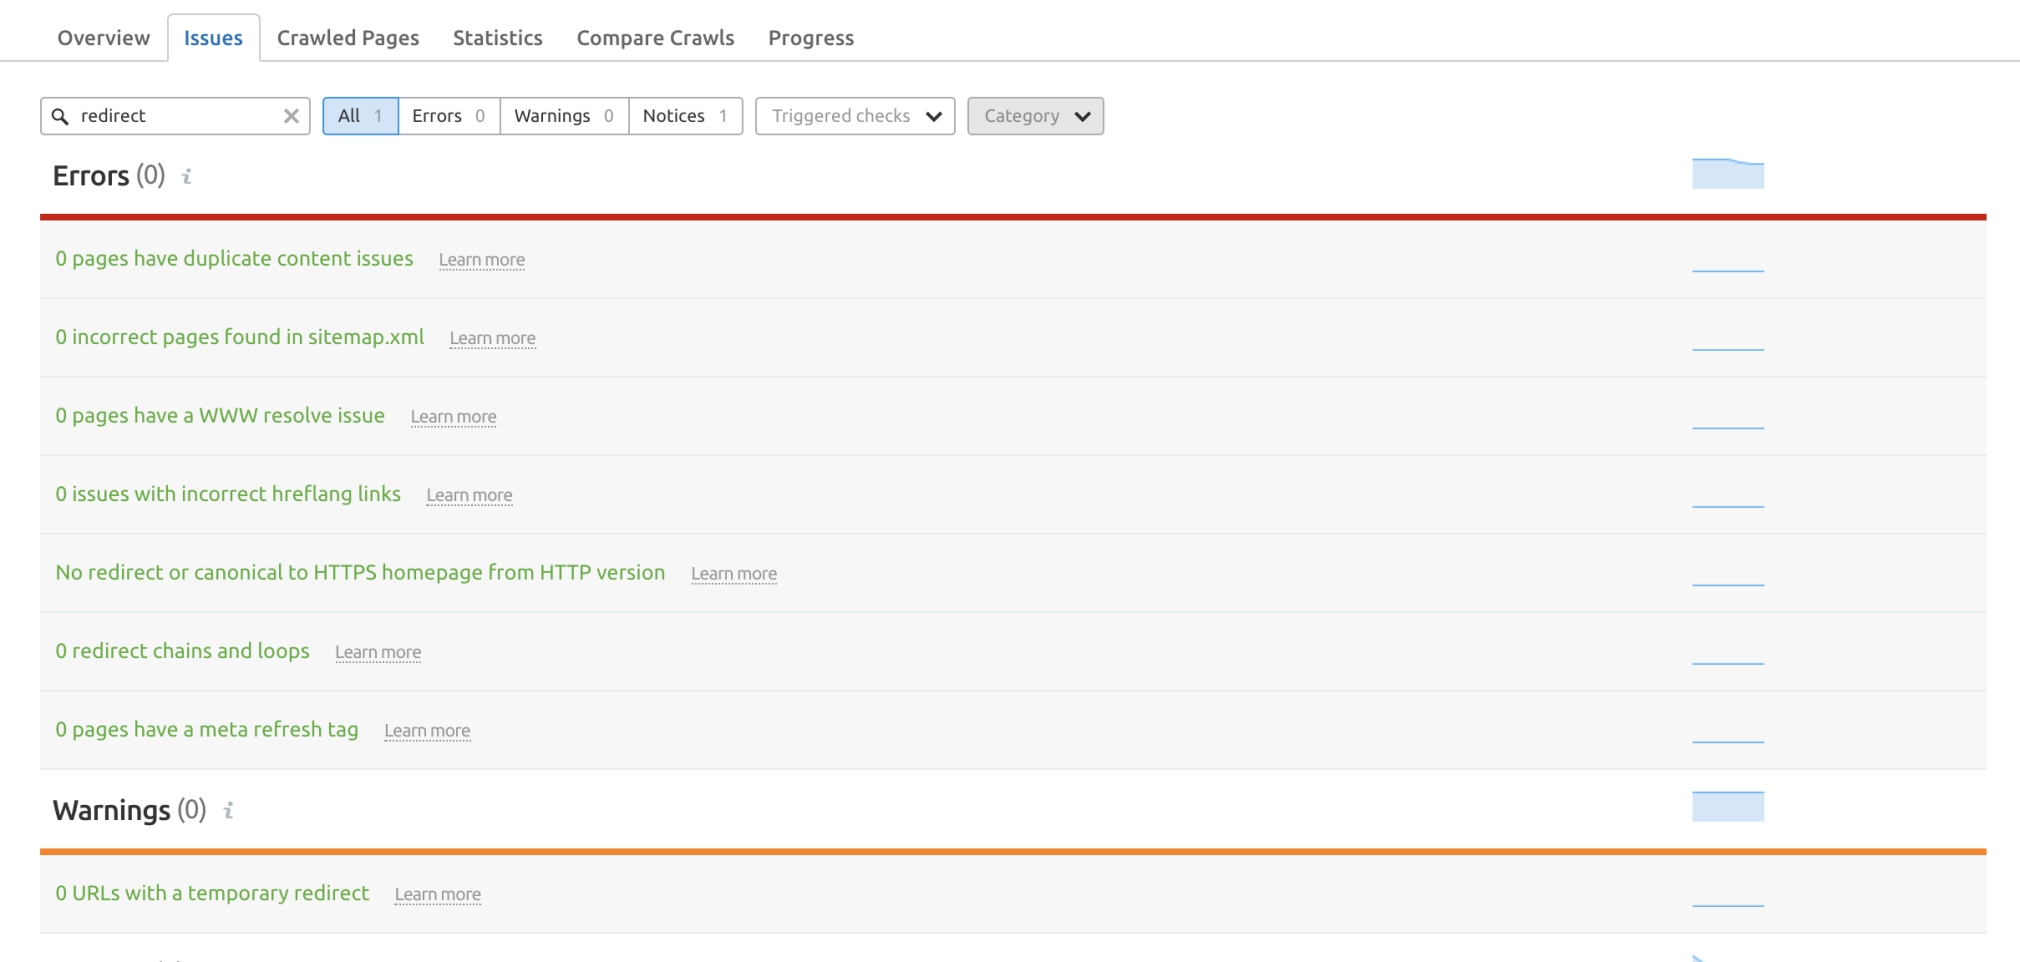Click inside the redirect search field

(170, 116)
